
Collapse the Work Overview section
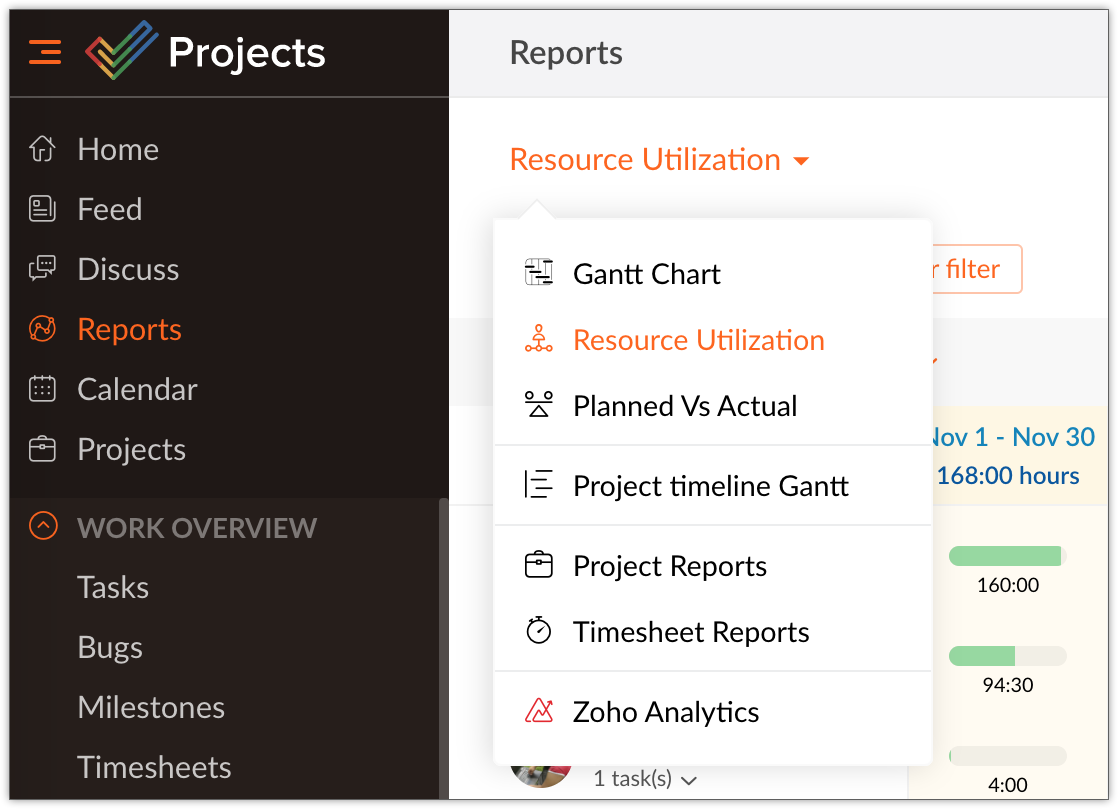pos(43,527)
